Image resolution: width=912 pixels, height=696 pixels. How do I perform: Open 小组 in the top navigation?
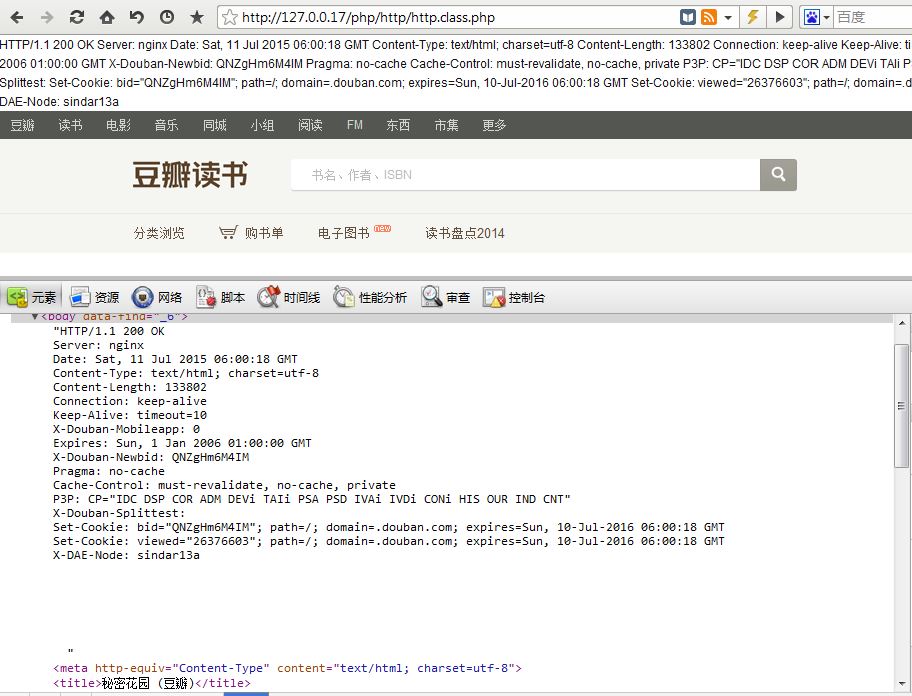[x=262, y=125]
